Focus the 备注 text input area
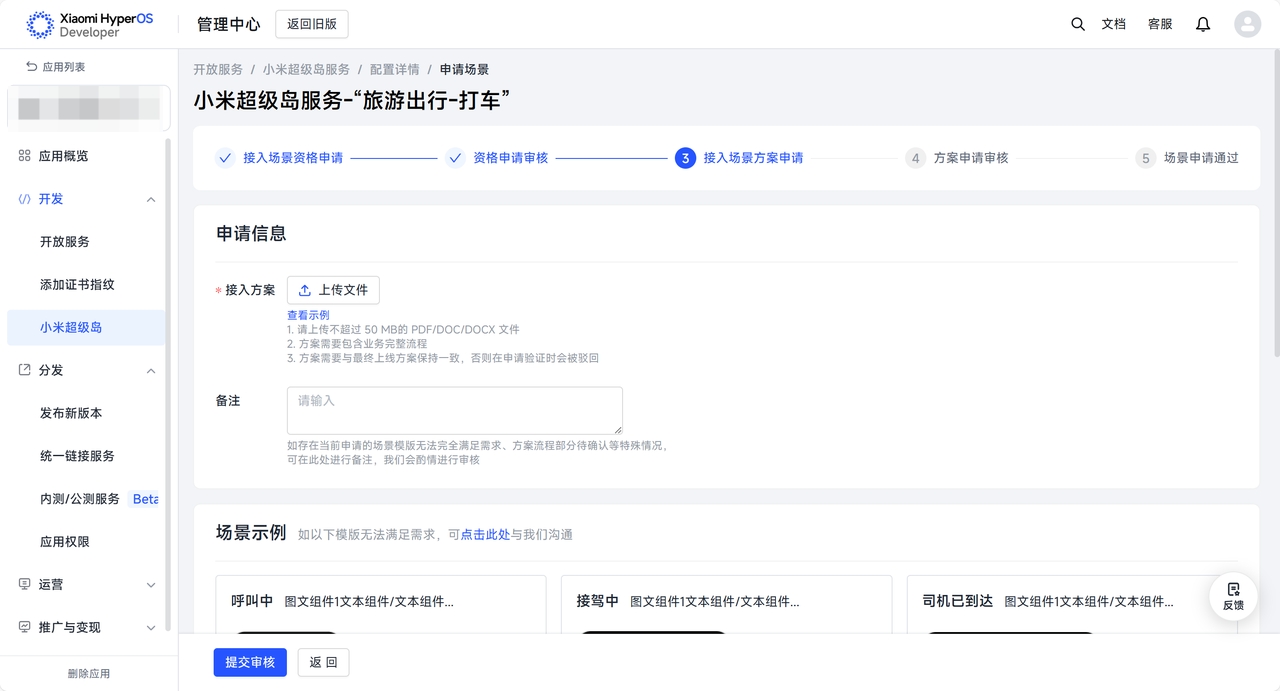Image resolution: width=1280 pixels, height=691 pixels. coord(454,410)
